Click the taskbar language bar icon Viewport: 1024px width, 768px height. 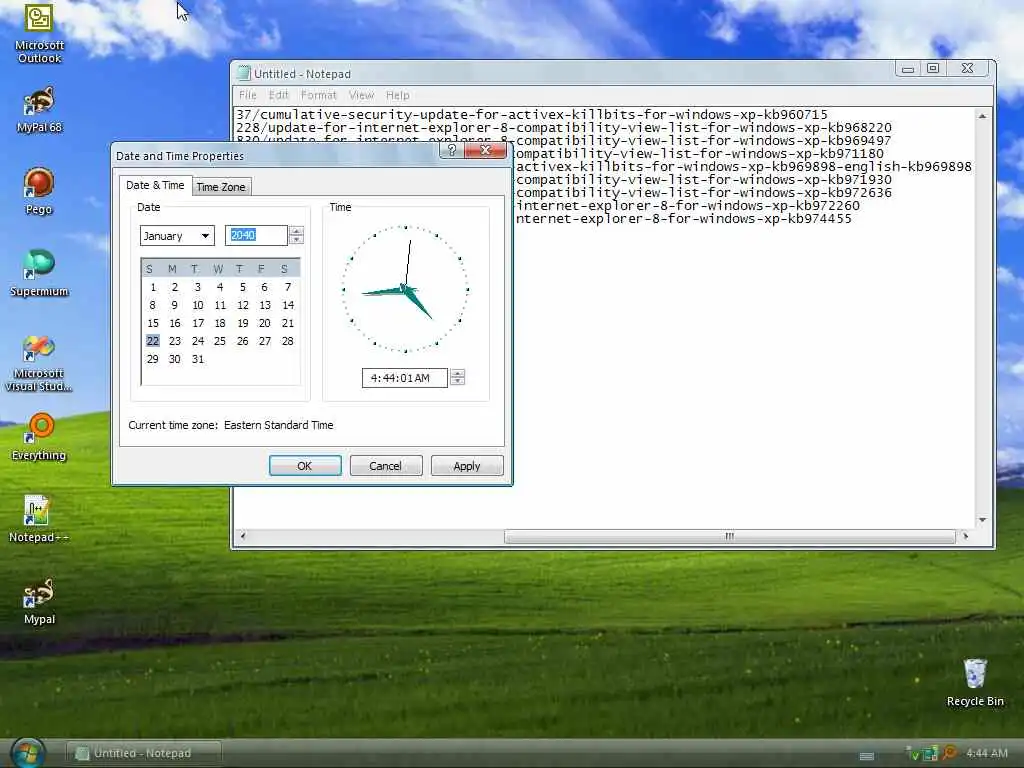[x=867, y=756]
